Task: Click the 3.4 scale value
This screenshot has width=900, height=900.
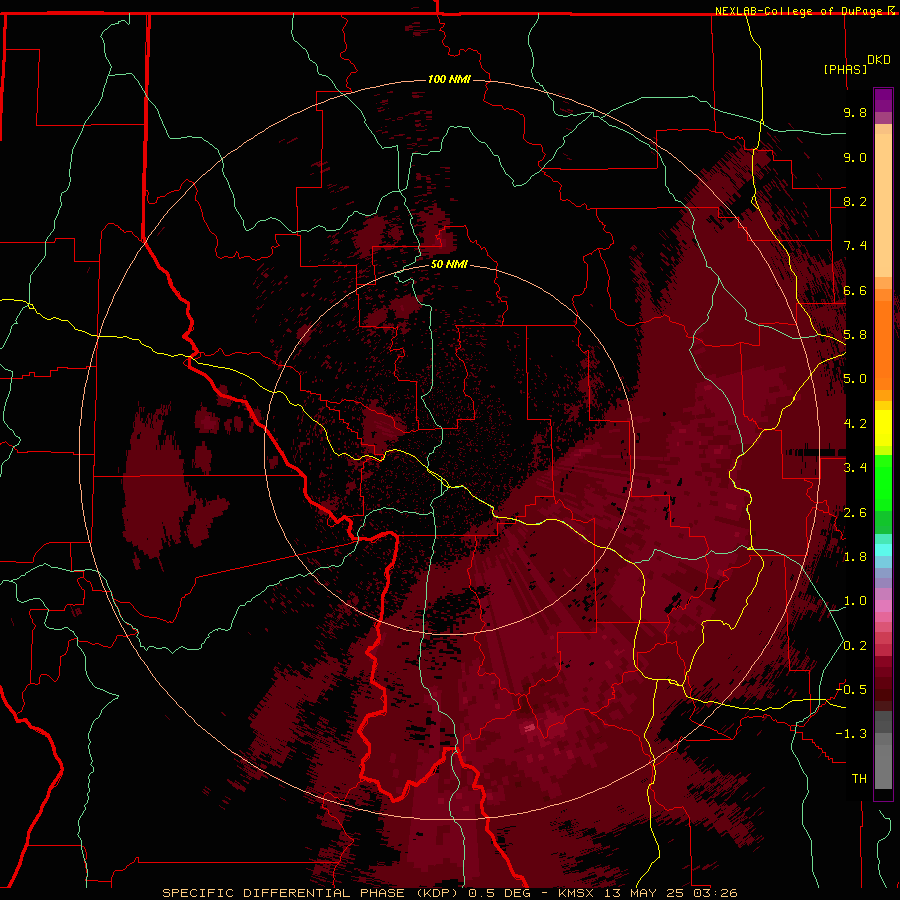Action: coord(855,468)
